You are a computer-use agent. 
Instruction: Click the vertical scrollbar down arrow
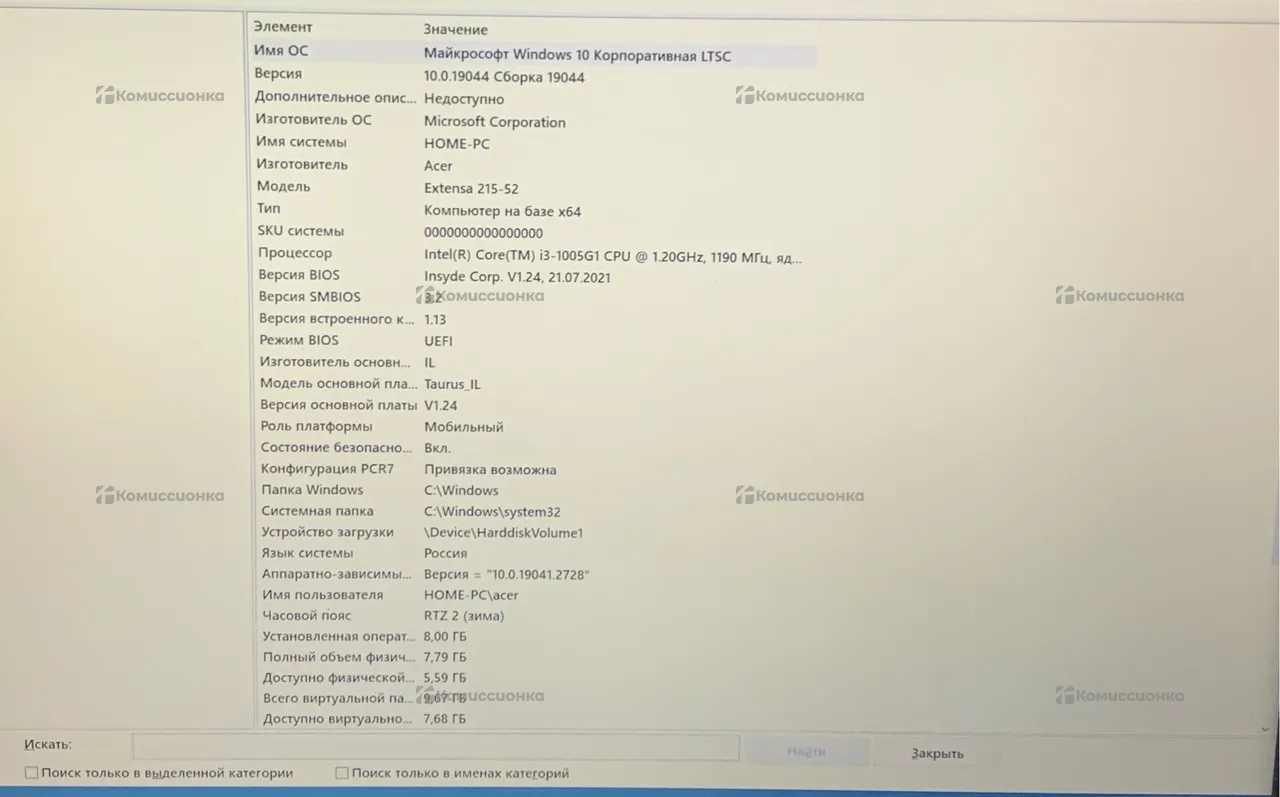click(x=1266, y=729)
